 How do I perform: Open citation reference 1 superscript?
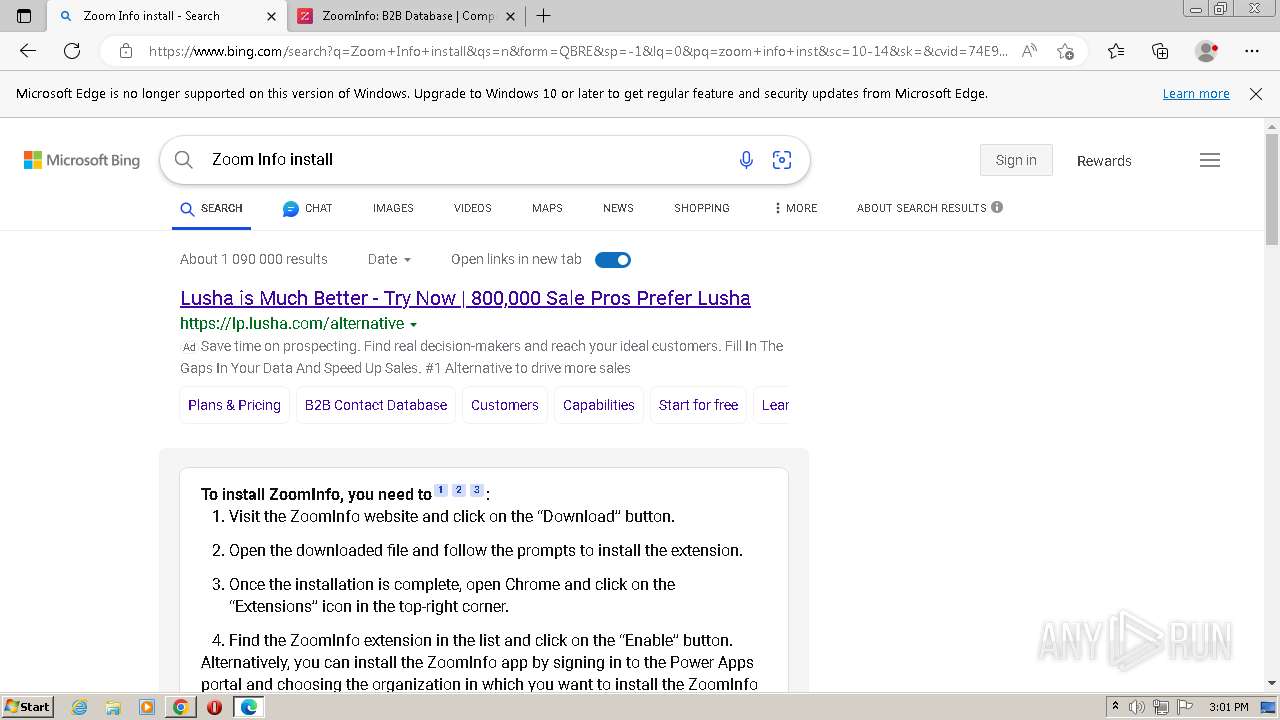tap(441, 490)
